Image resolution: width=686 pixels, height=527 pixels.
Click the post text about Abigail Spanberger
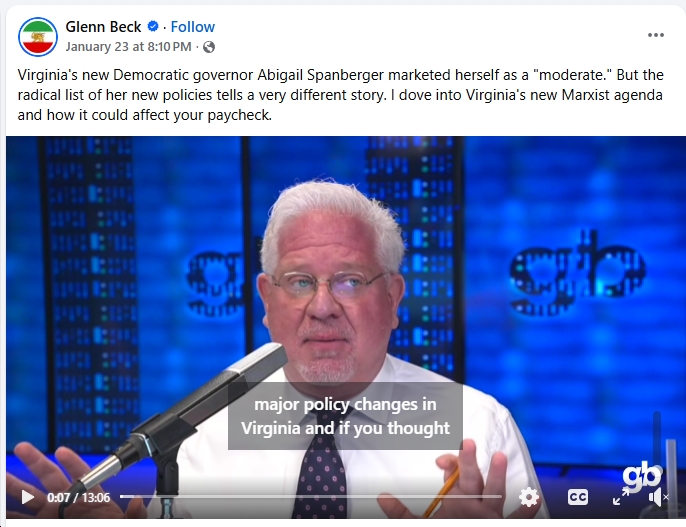340,95
